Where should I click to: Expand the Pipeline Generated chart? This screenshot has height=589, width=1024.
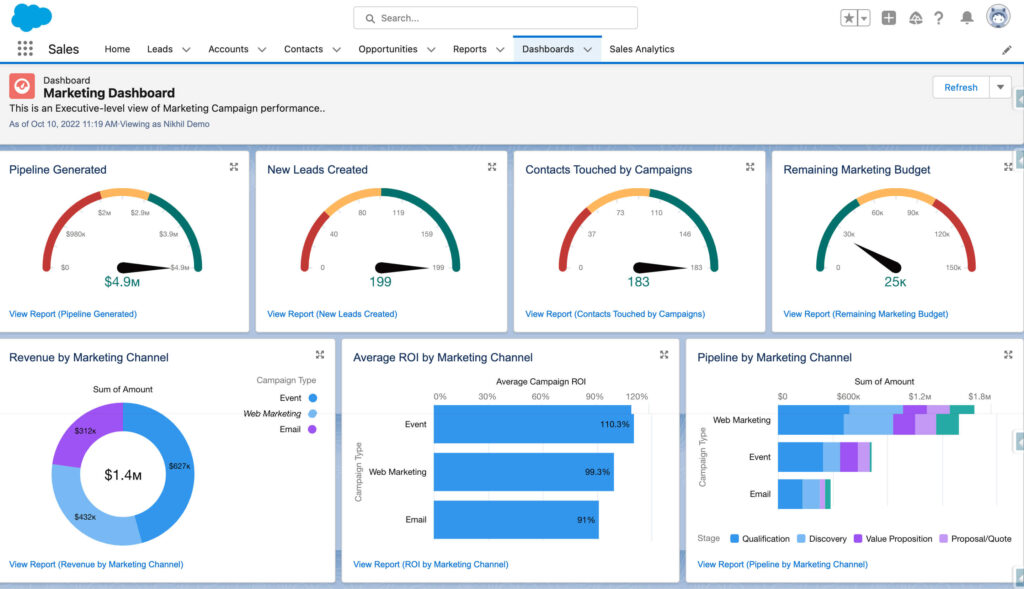click(234, 168)
